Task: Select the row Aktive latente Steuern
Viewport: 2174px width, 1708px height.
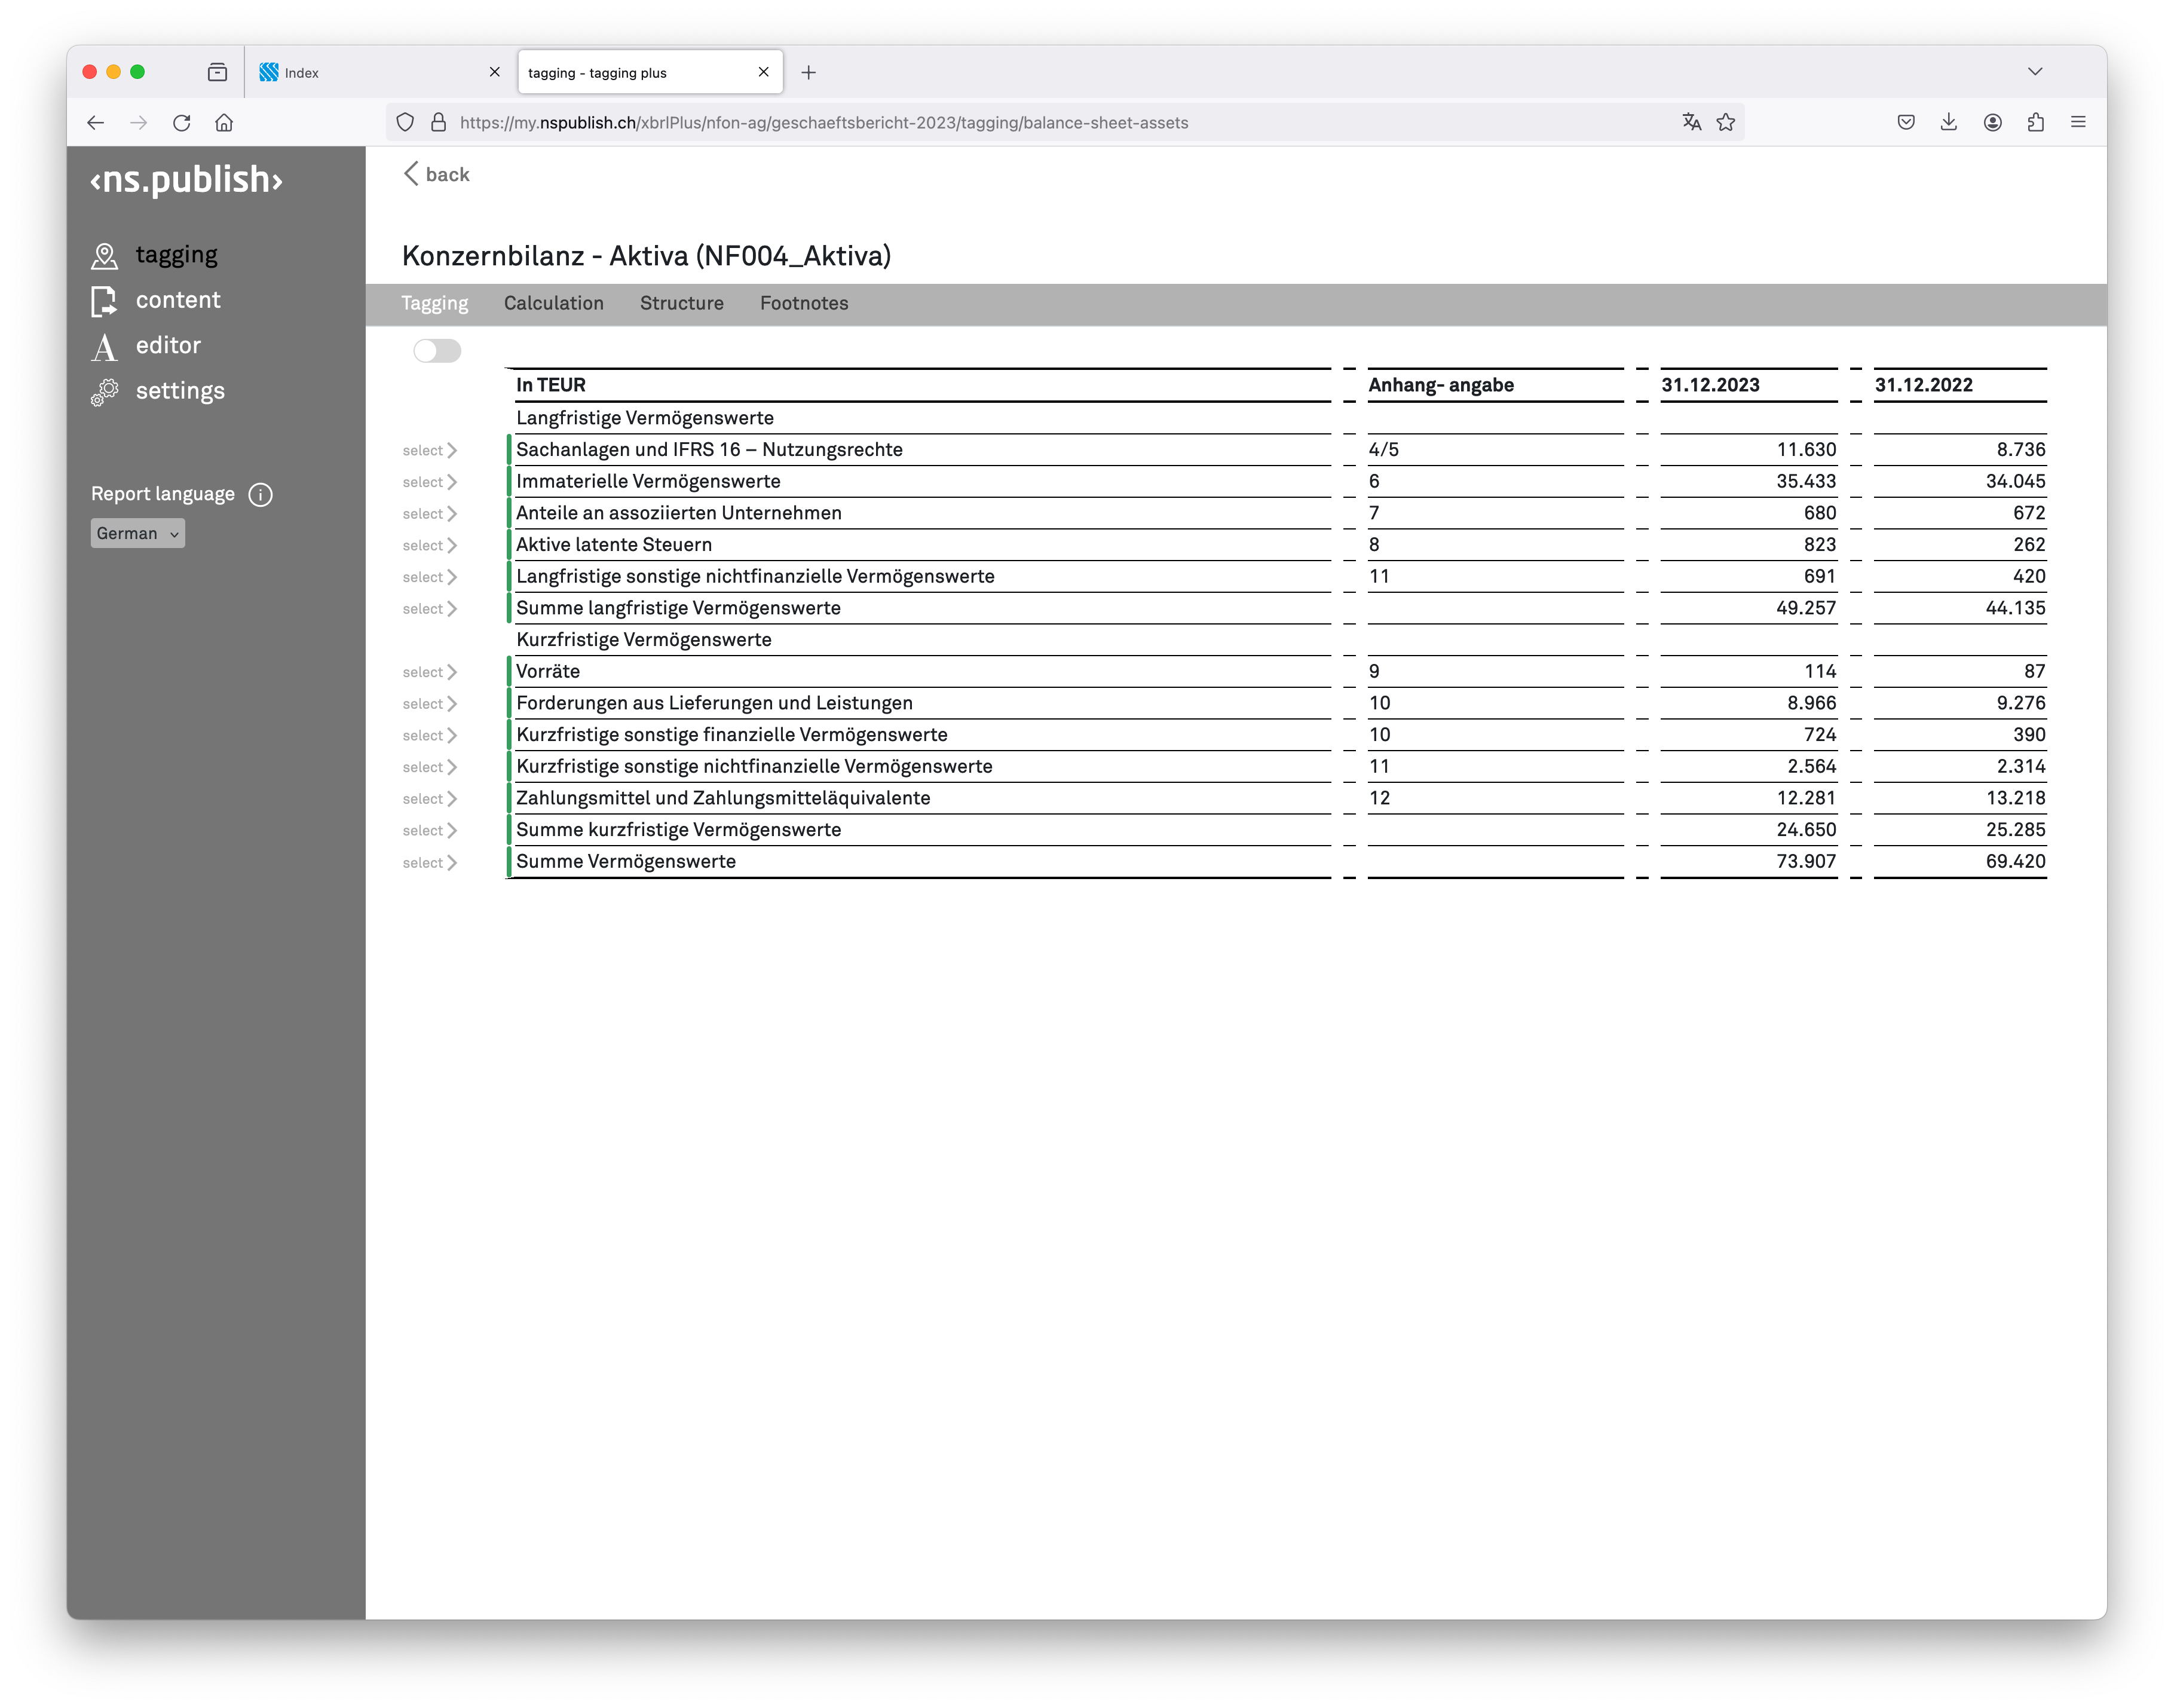Action: tap(614, 544)
